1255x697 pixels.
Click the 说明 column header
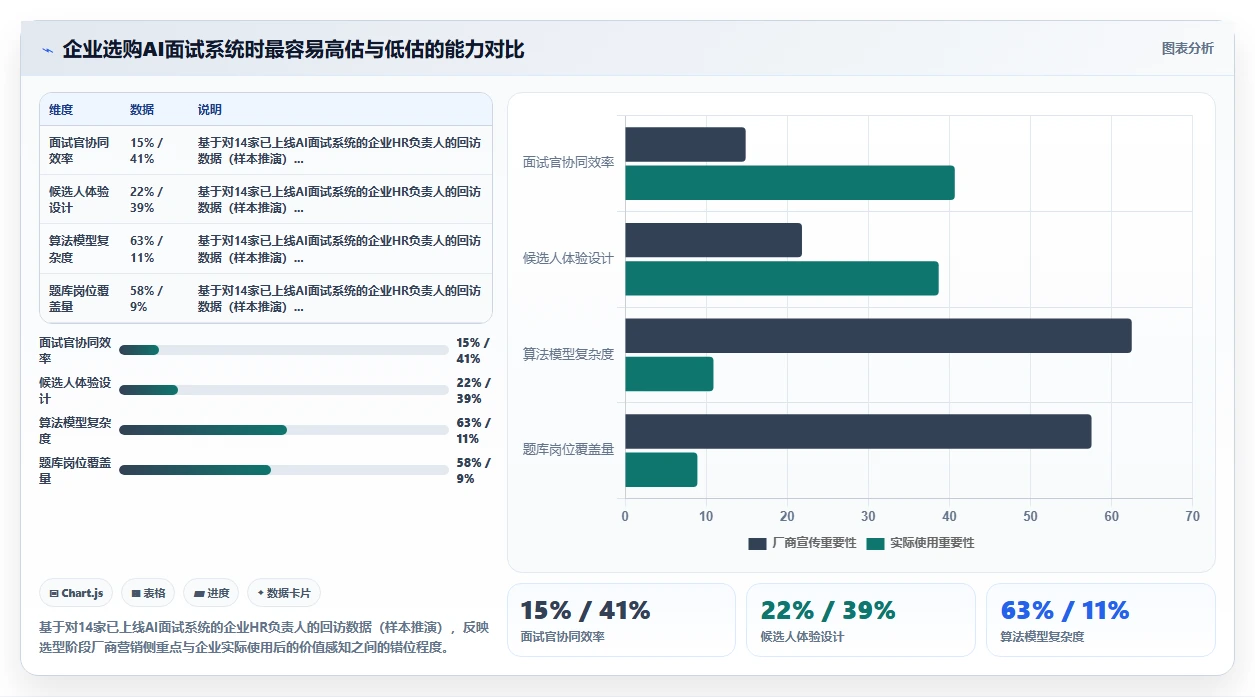click(x=210, y=110)
